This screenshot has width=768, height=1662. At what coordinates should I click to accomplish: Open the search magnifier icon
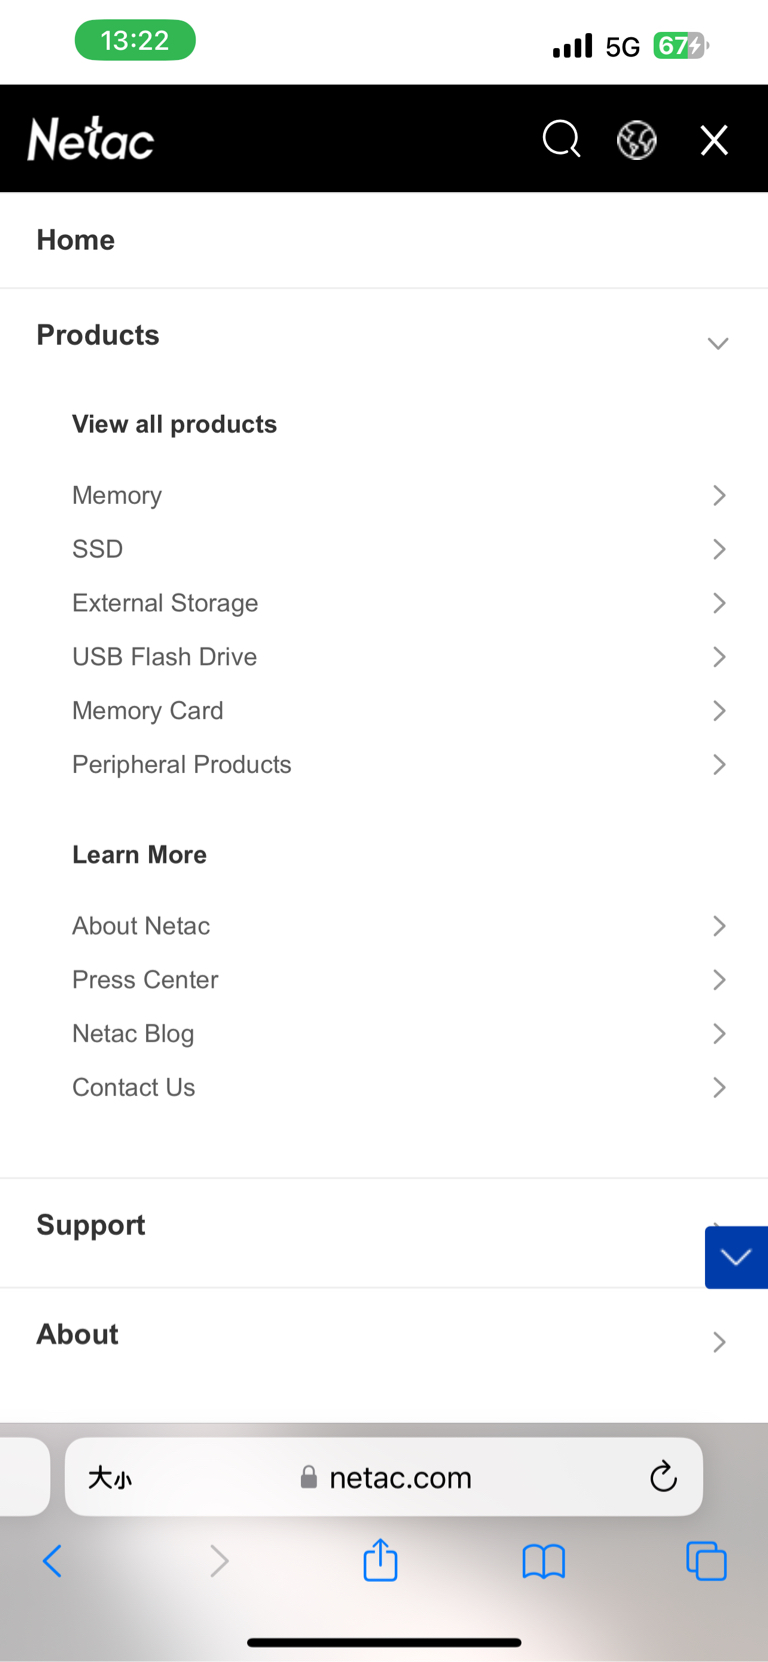click(x=561, y=139)
